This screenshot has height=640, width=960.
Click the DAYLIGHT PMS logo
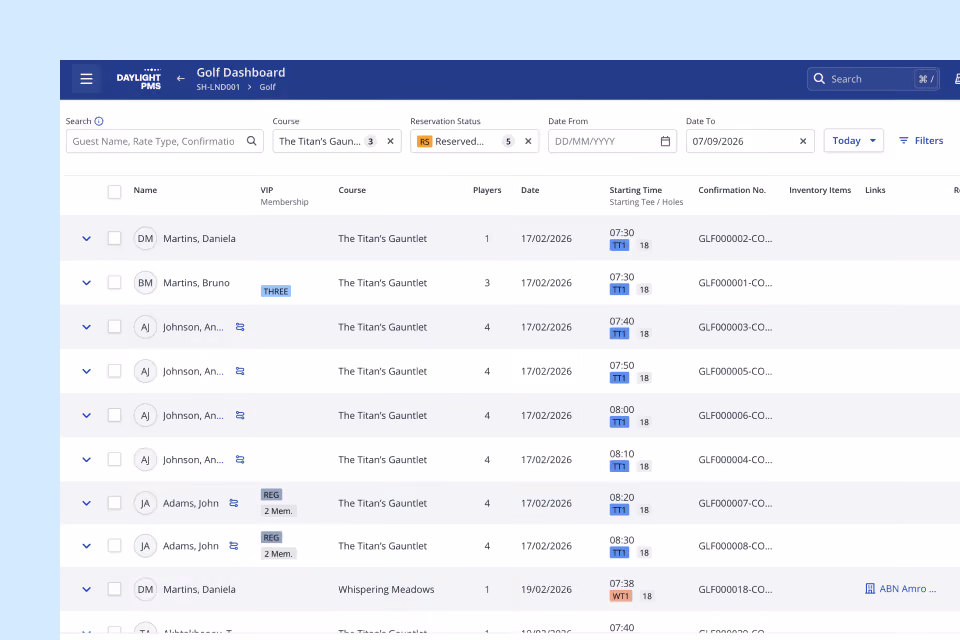click(139, 79)
